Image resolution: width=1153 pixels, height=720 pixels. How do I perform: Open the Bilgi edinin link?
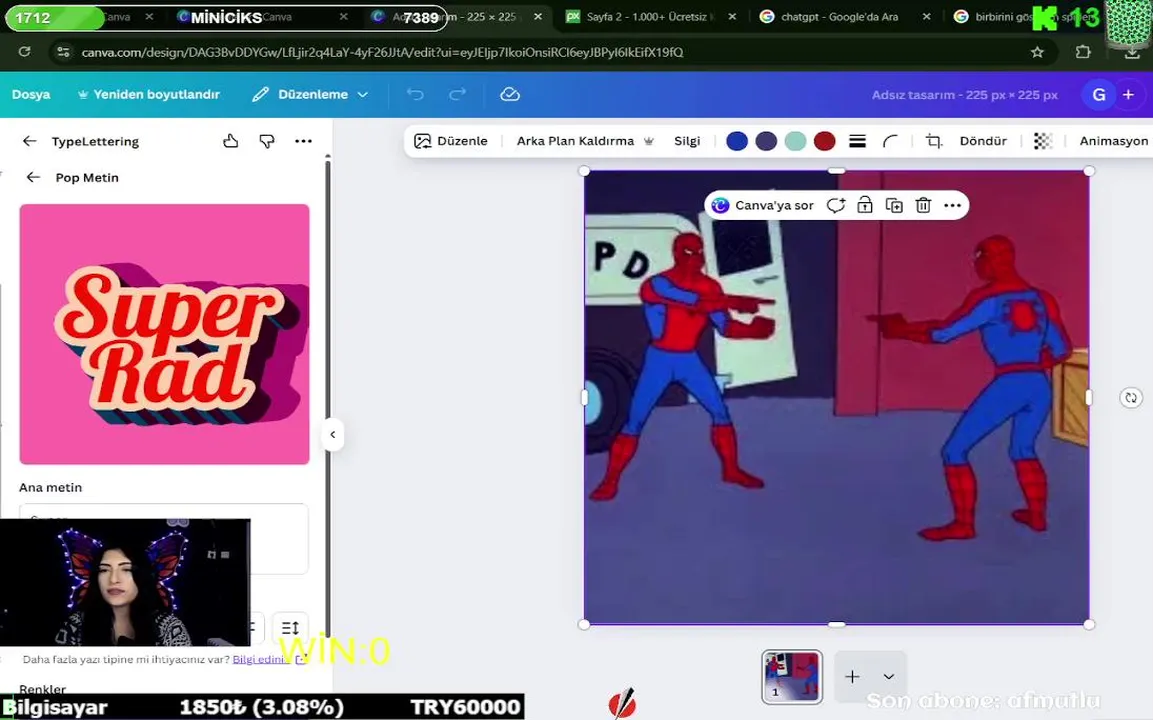click(x=260, y=659)
